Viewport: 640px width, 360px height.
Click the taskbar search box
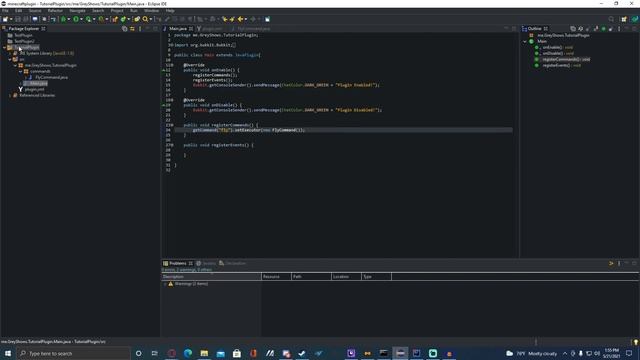73,353
